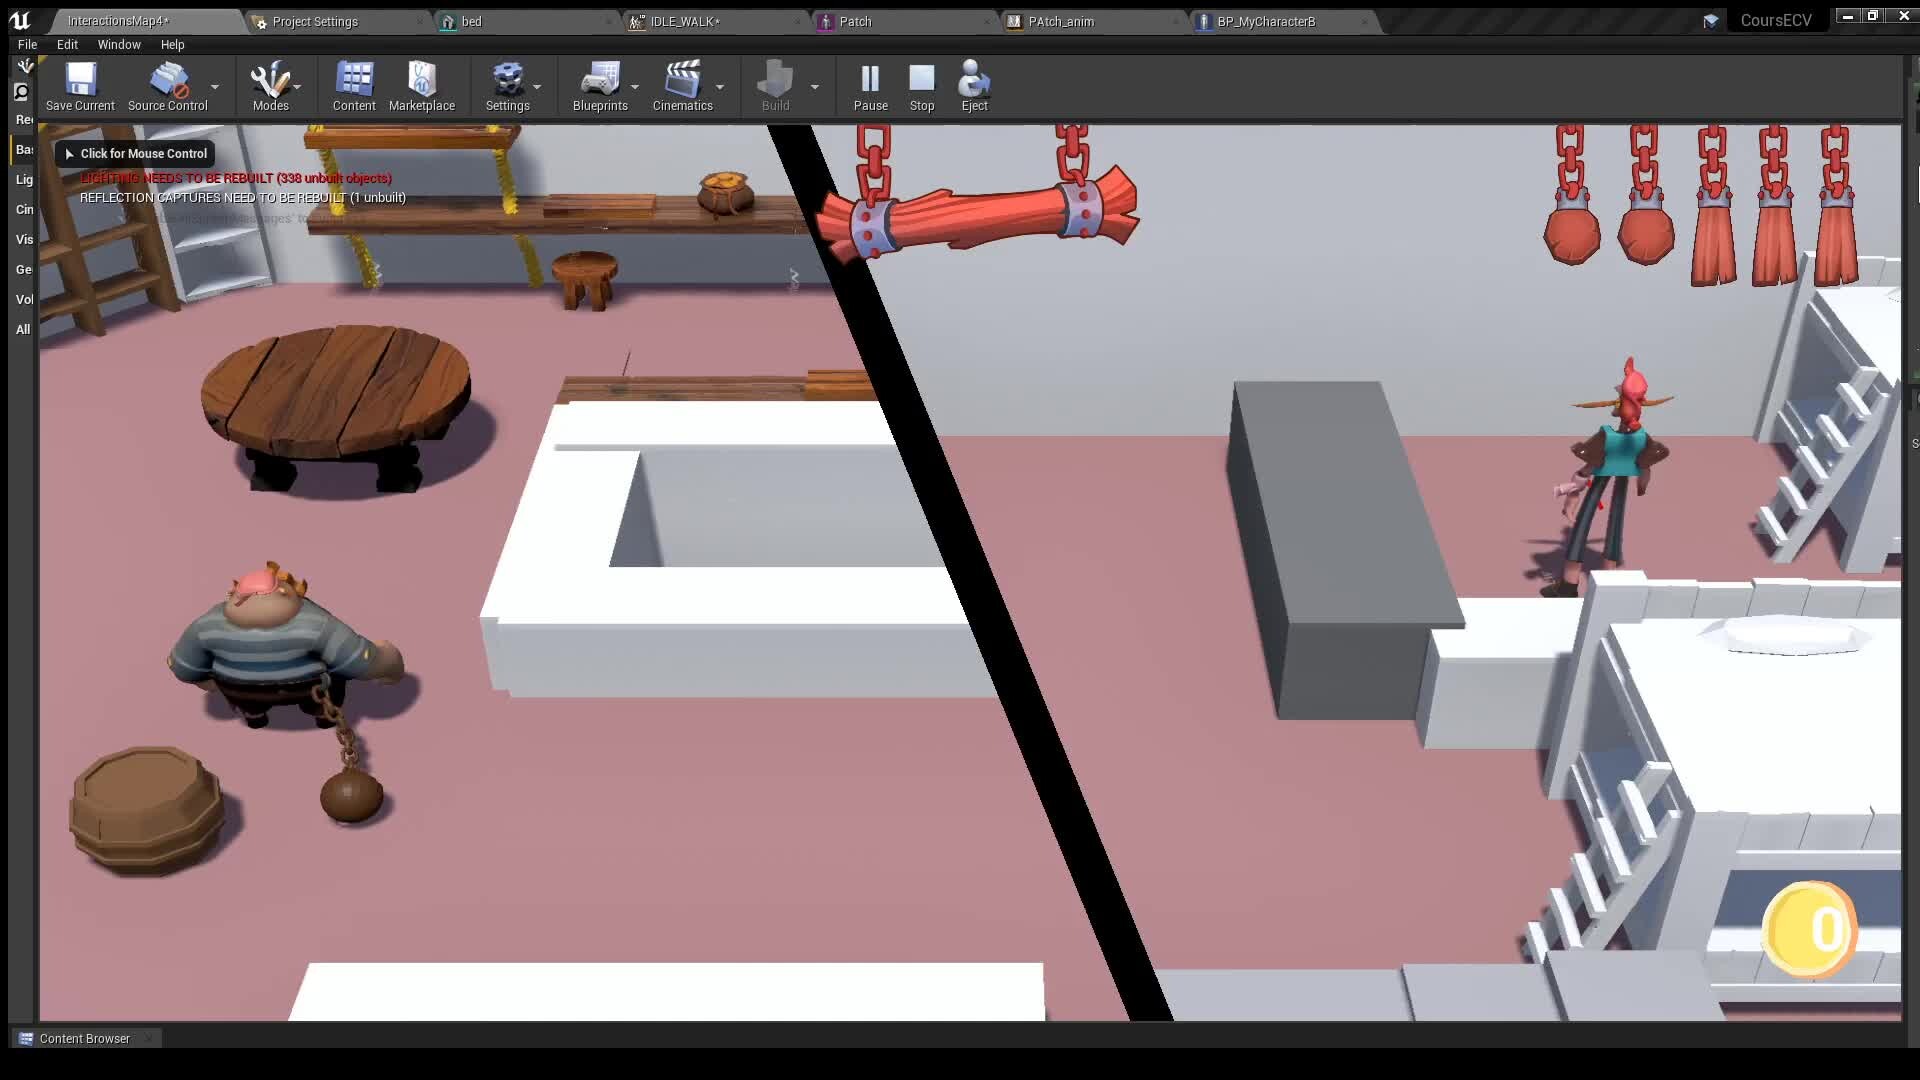Image resolution: width=1920 pixels, height=1080 pixels.
Task: Open the Blueprints toolbar icon
Action: click(600, 80)
